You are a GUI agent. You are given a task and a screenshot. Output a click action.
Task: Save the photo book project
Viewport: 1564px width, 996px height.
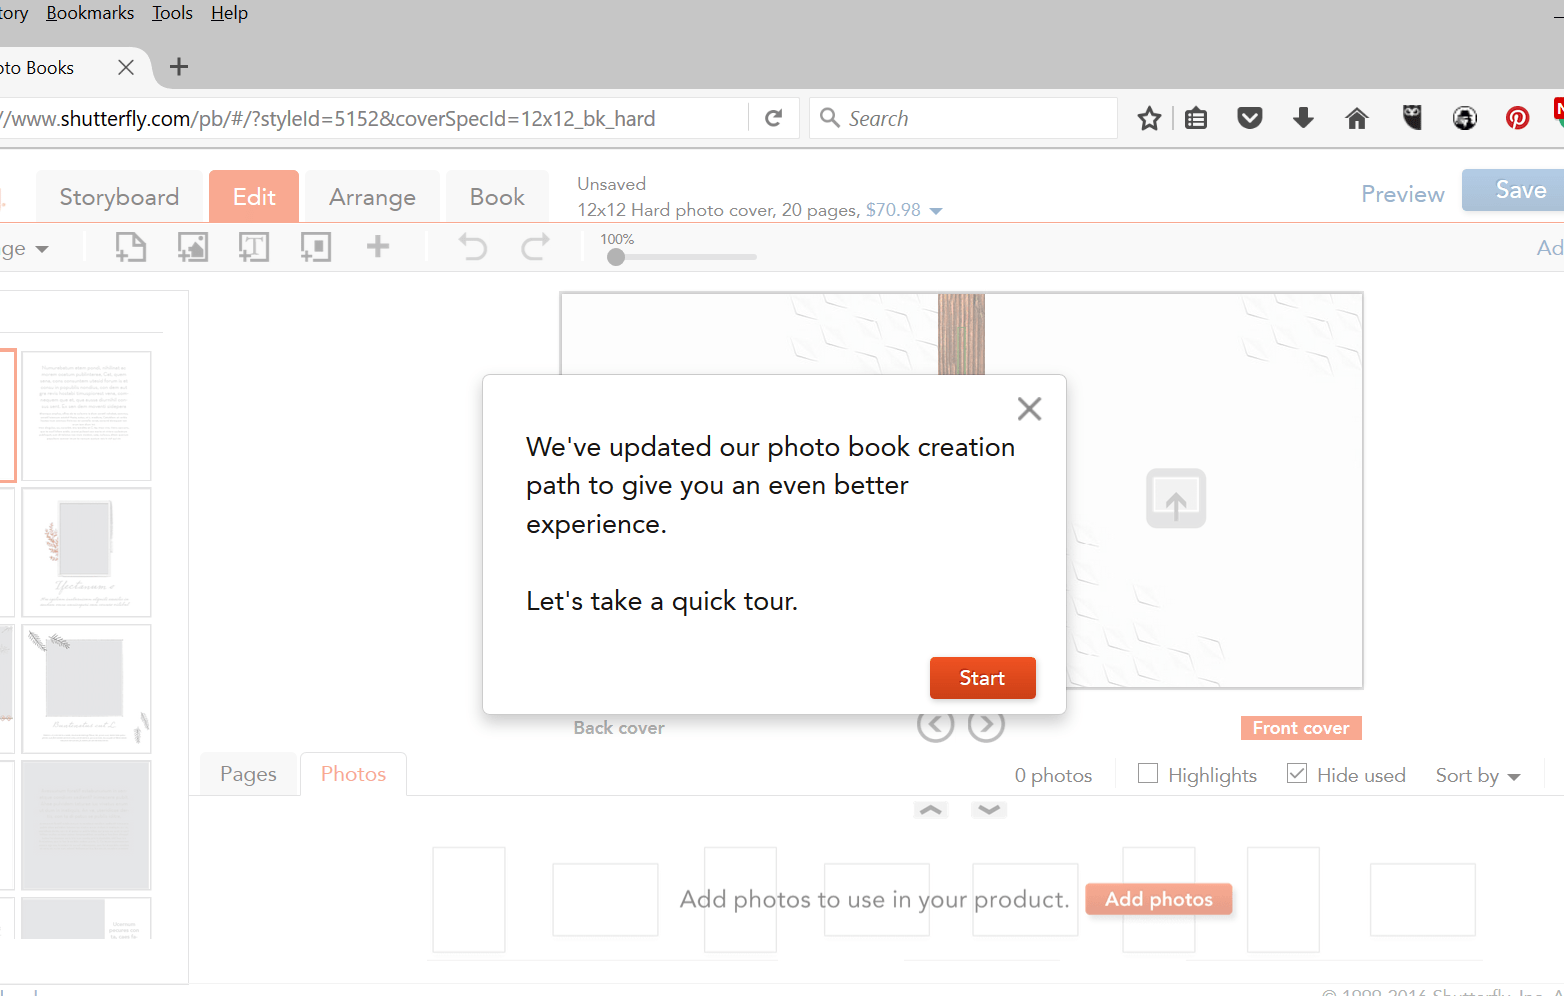click(1513, 190)
